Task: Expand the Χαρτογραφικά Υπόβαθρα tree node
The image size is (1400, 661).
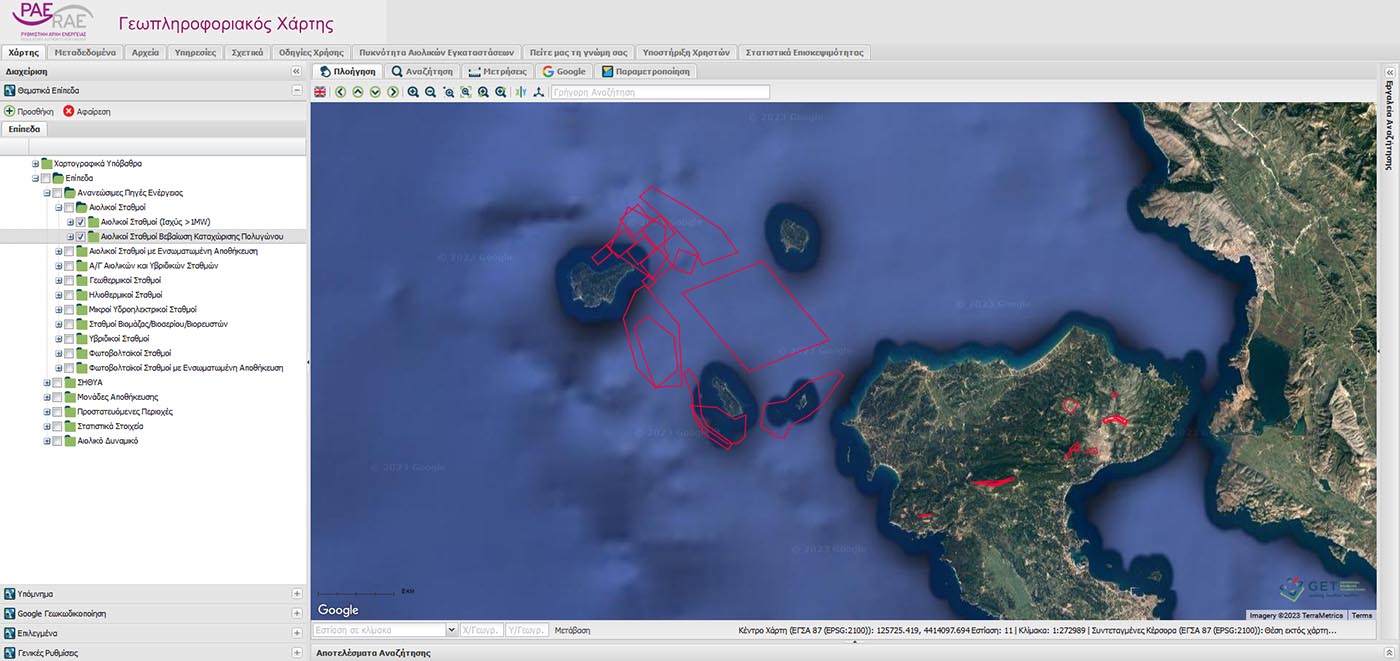Action: [36, 164]
